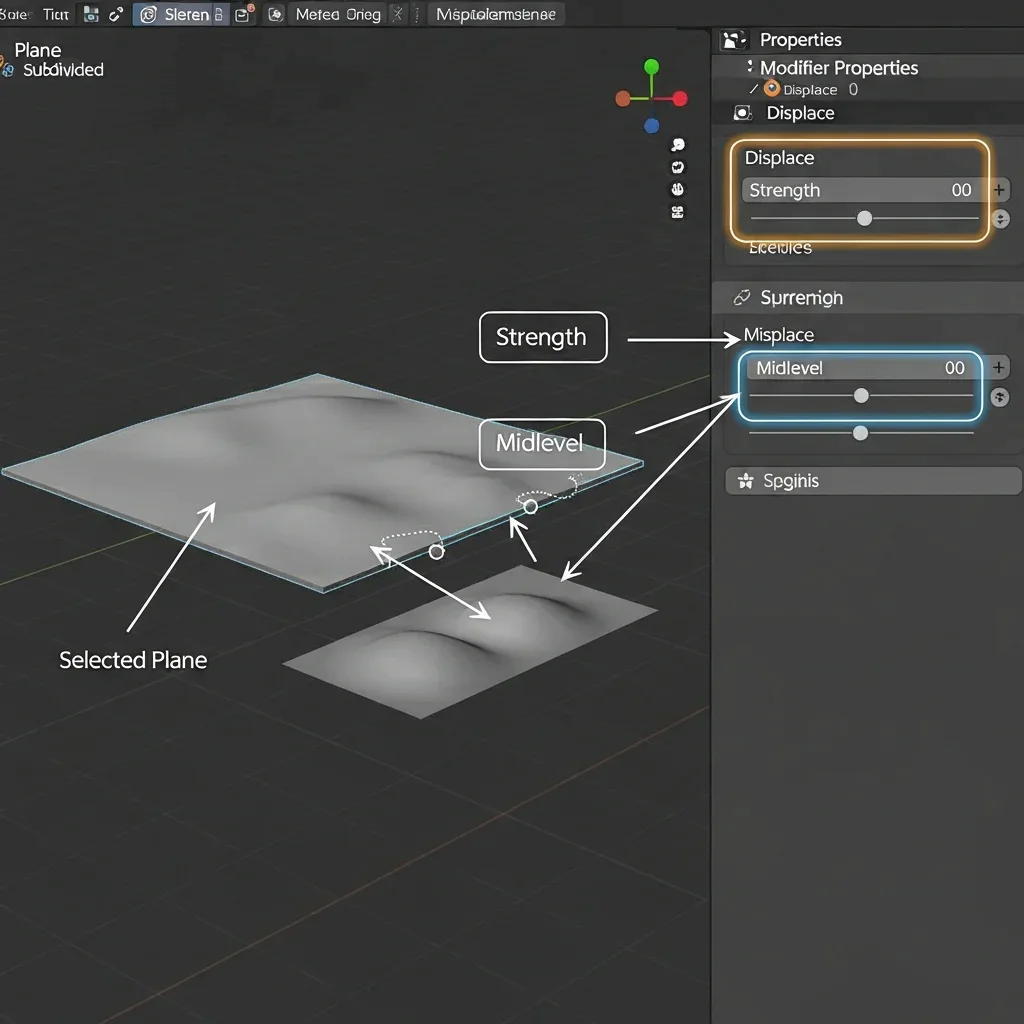Screen dimensions: 1024x1024
Task: Click the Strength slider knob
Action: pyautogui.click(x=864, y=219)
